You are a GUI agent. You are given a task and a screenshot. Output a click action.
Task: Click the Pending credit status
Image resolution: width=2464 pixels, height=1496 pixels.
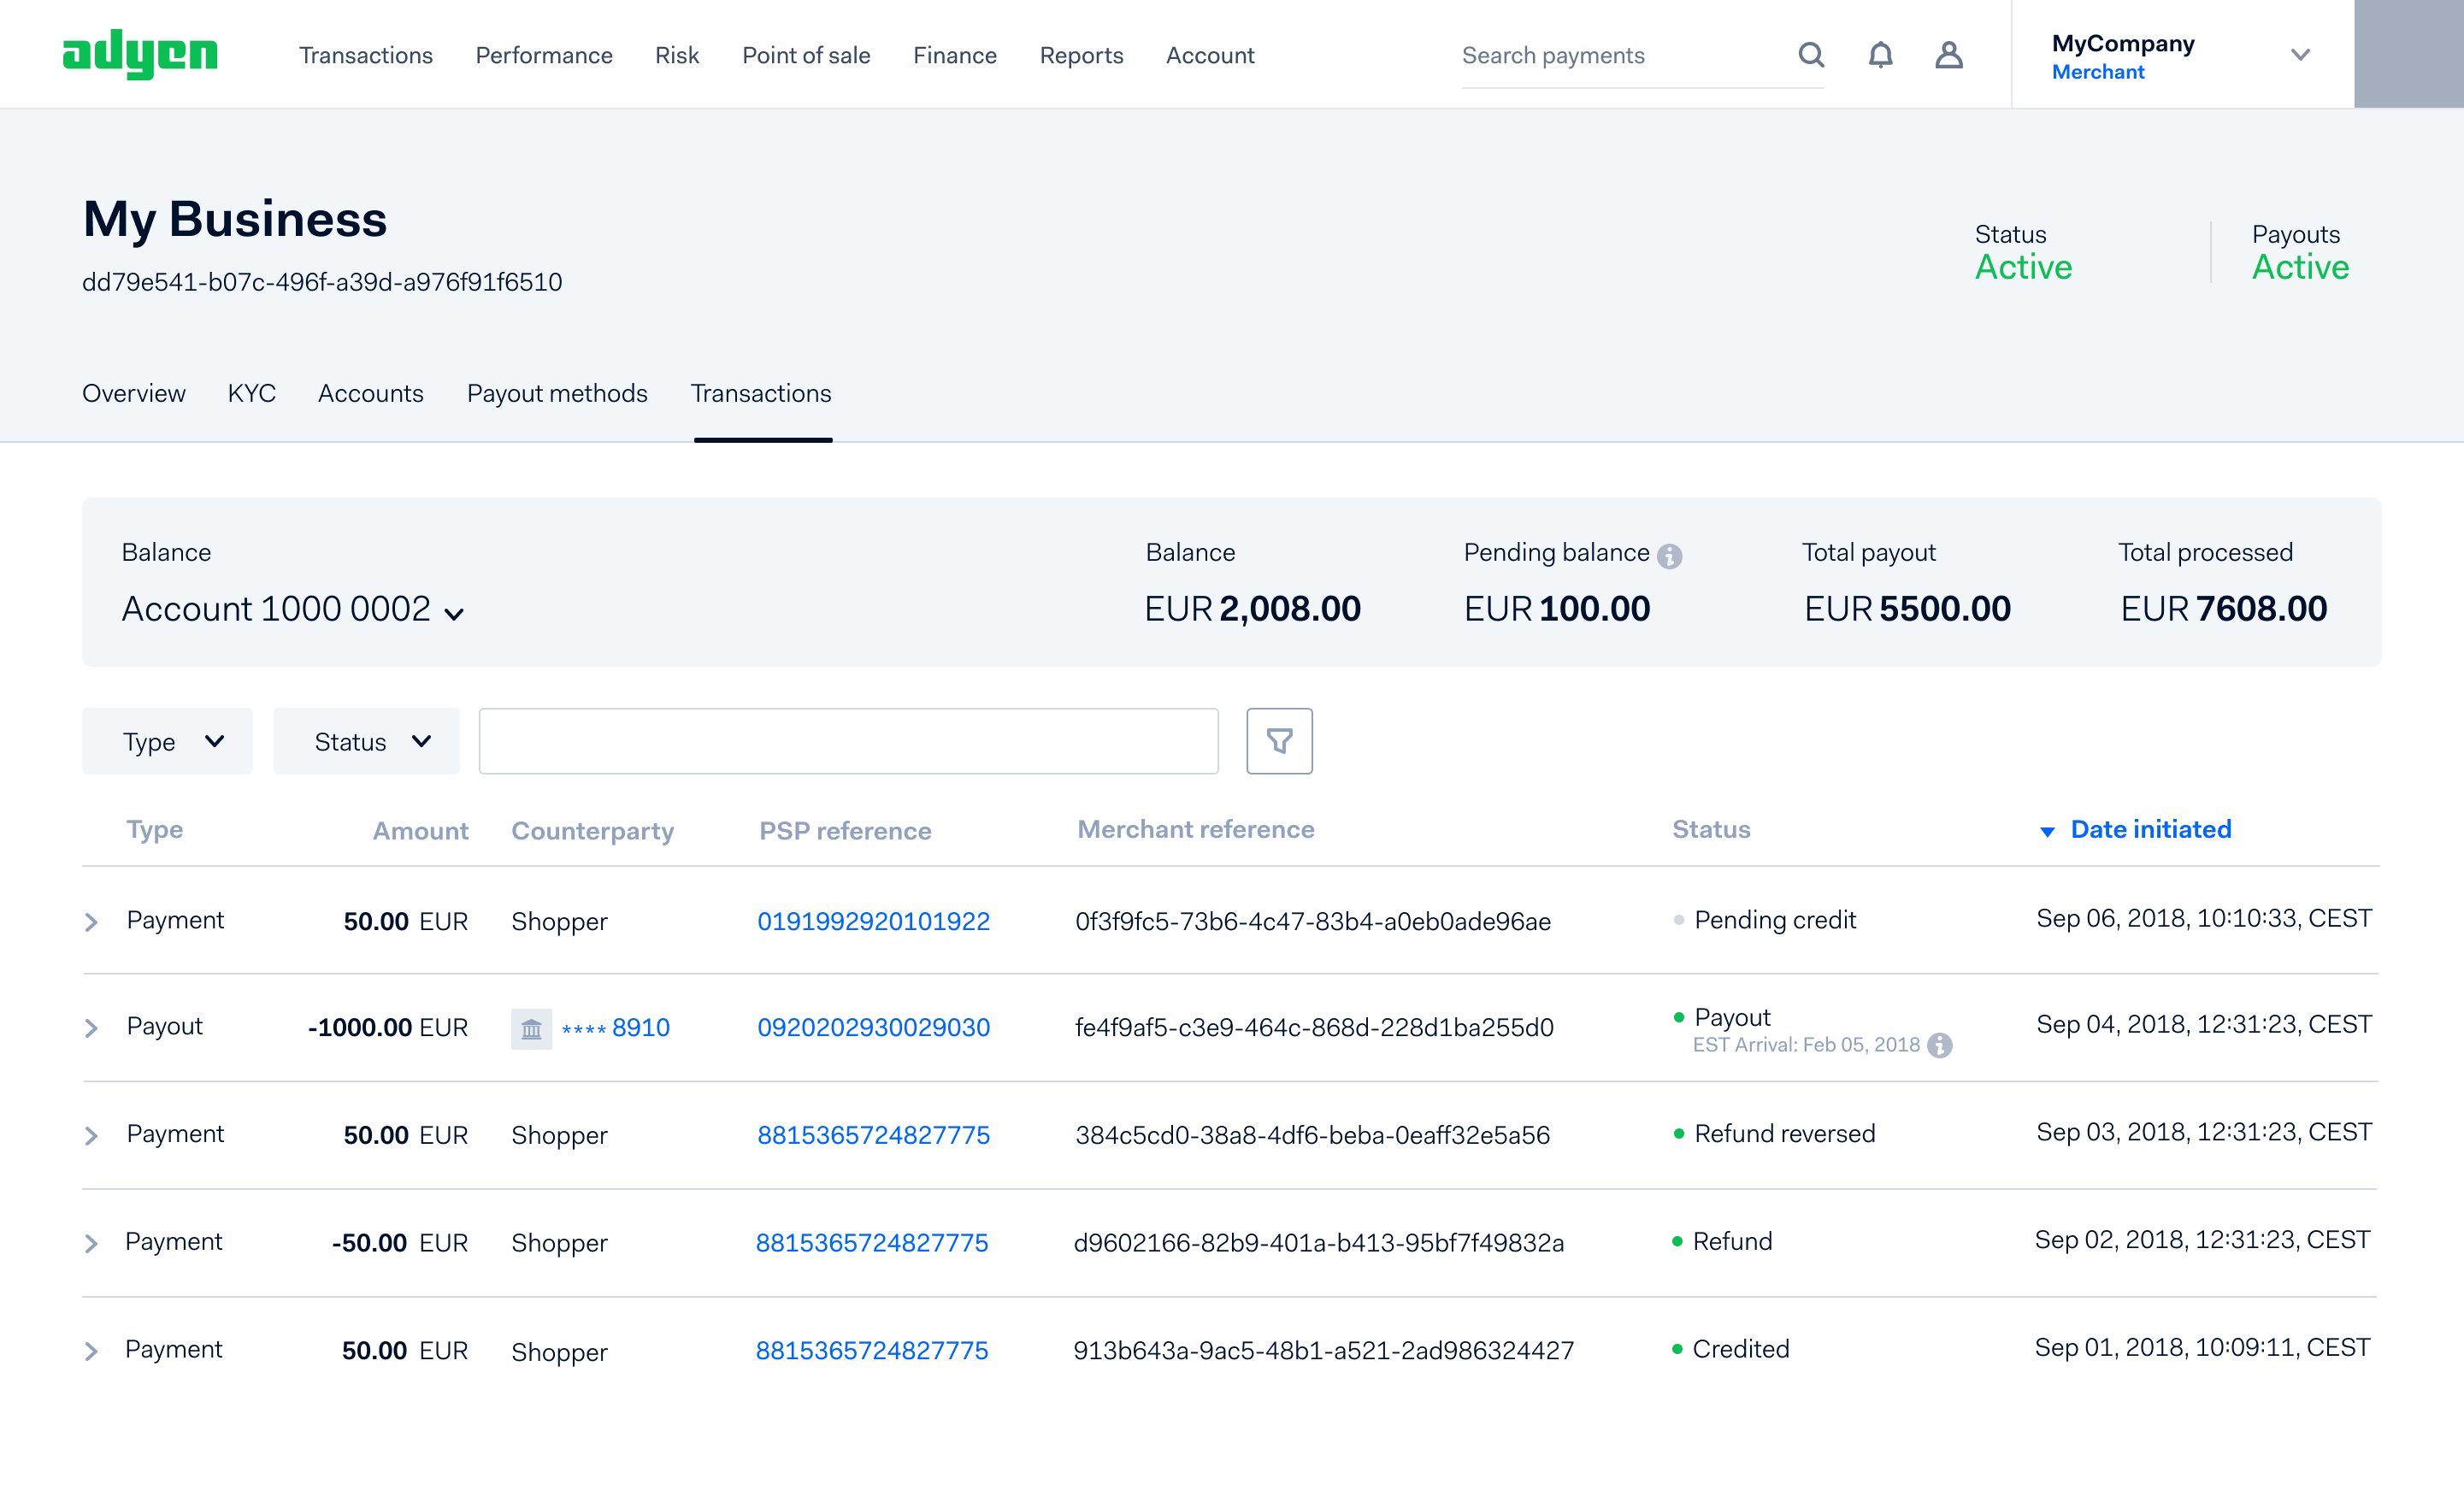(1775, 920)
